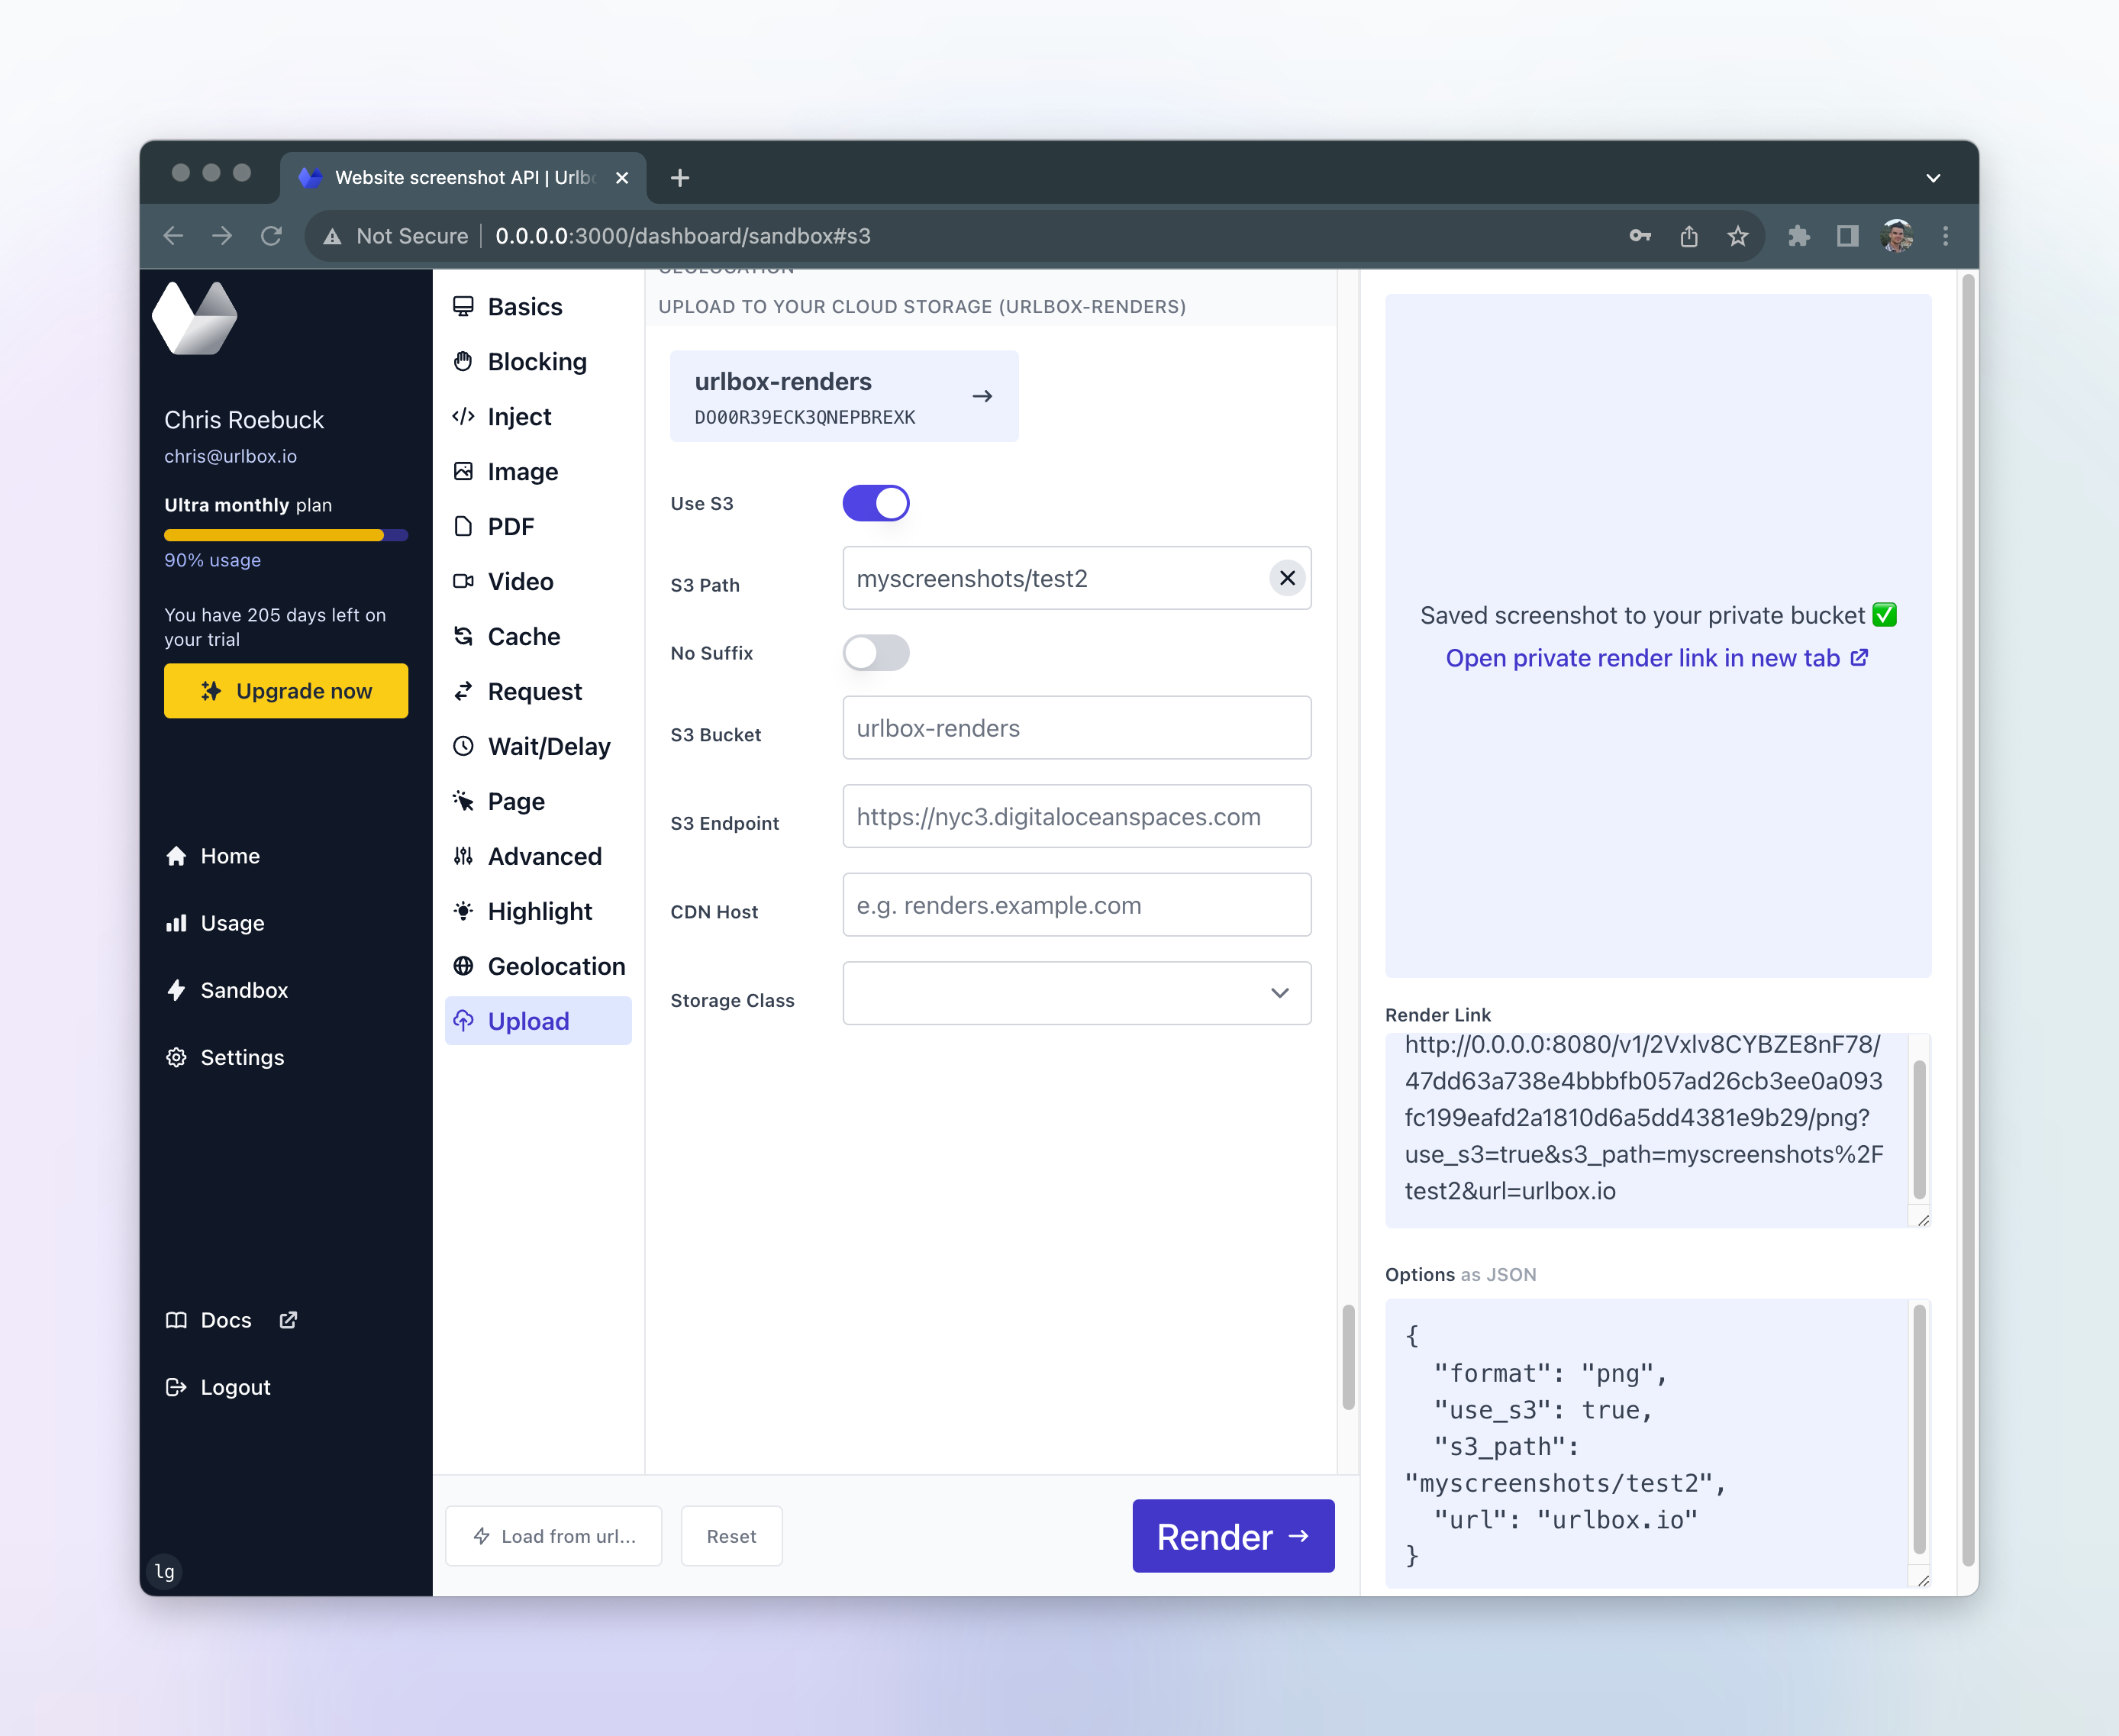2119x1736 pixels.
Task: Enable the No Suffix toggle
Action: tap(876, 653)
